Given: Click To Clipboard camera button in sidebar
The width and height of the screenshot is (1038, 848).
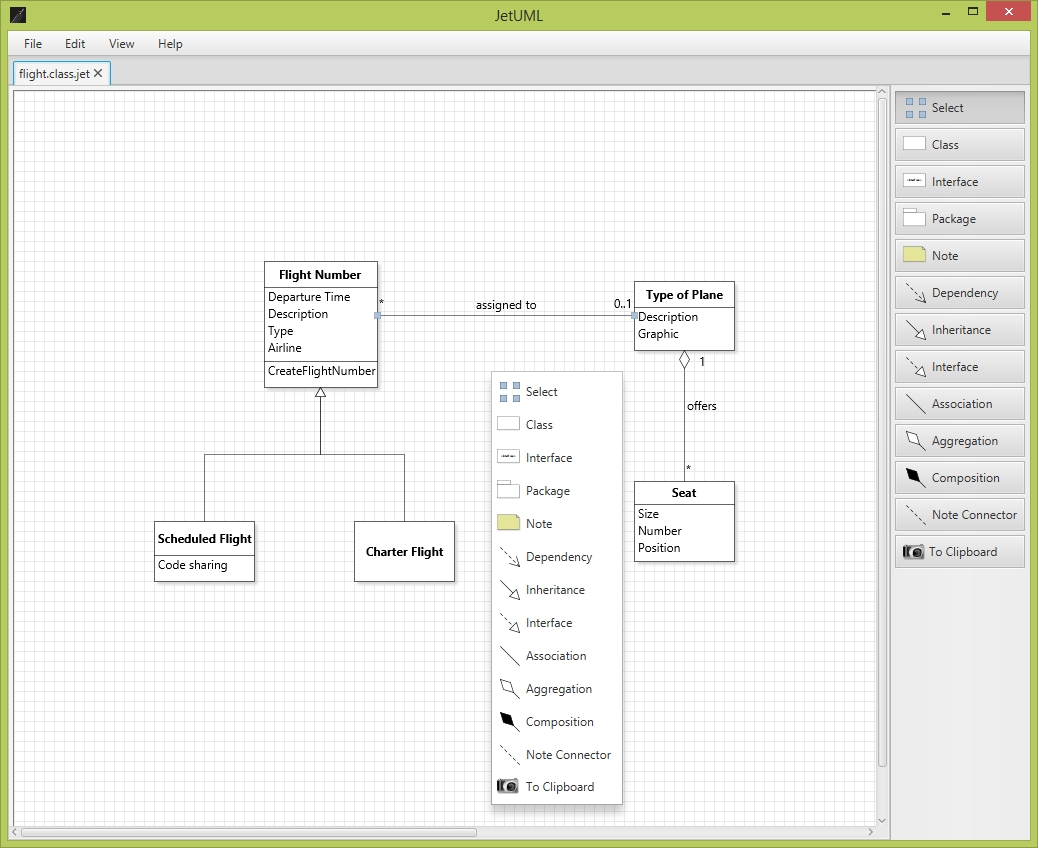Looking at the screenshot, I should click(x=959, y=552).
